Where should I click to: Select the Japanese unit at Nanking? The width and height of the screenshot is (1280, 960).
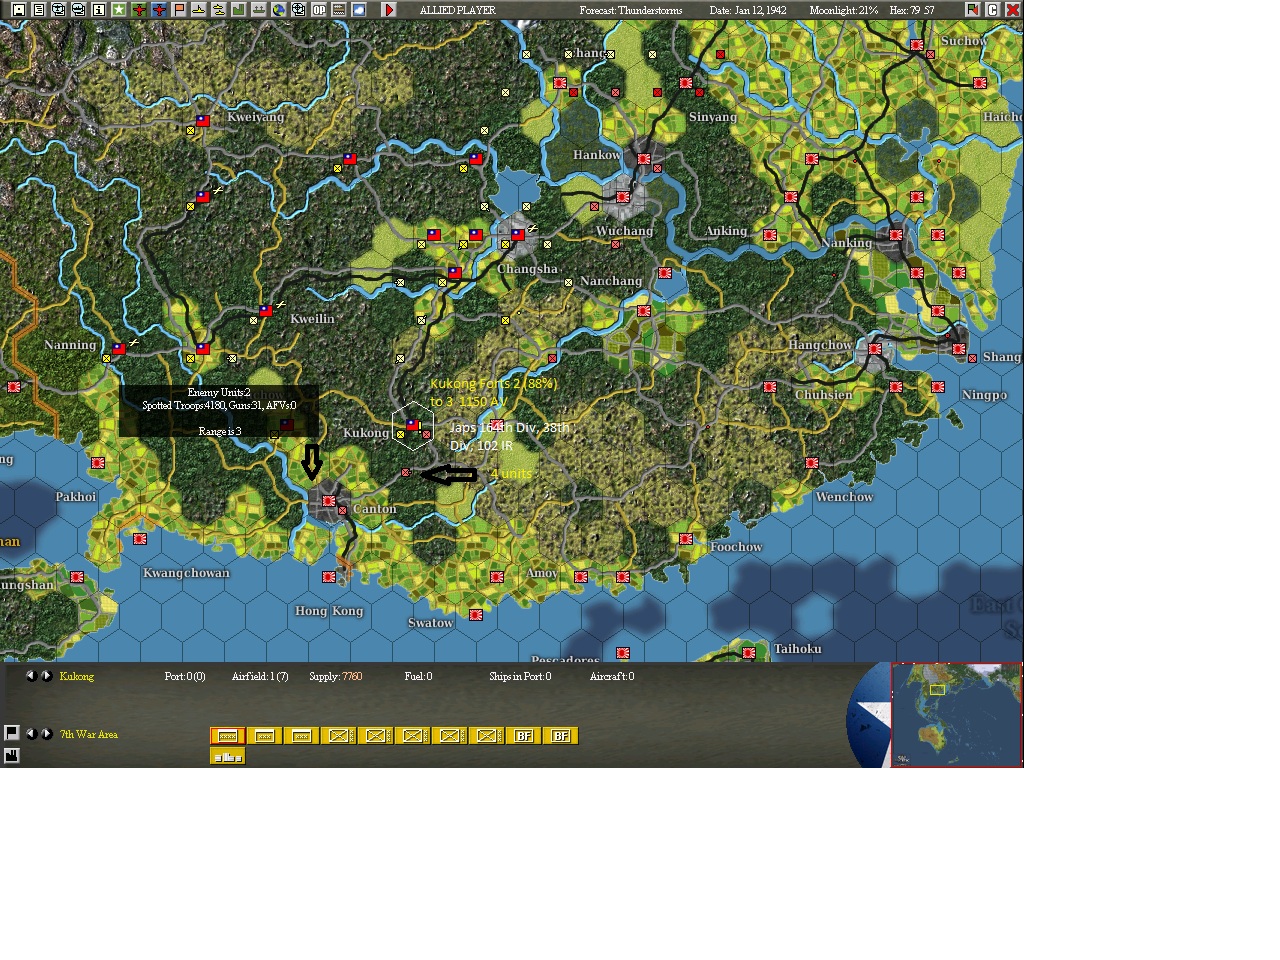[896, 235]
